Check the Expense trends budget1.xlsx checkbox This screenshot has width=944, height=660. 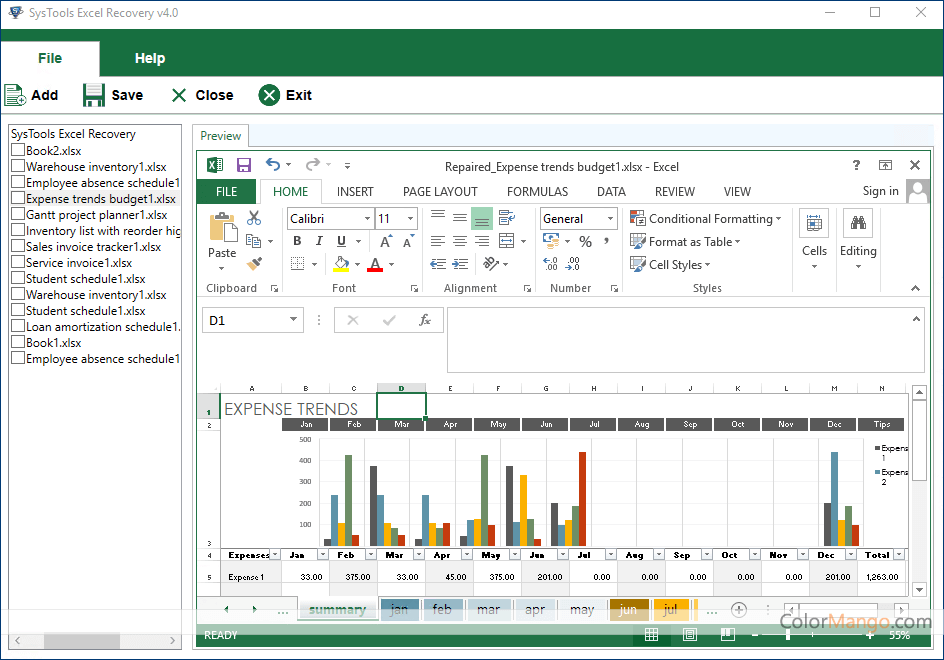click(18, 199)
